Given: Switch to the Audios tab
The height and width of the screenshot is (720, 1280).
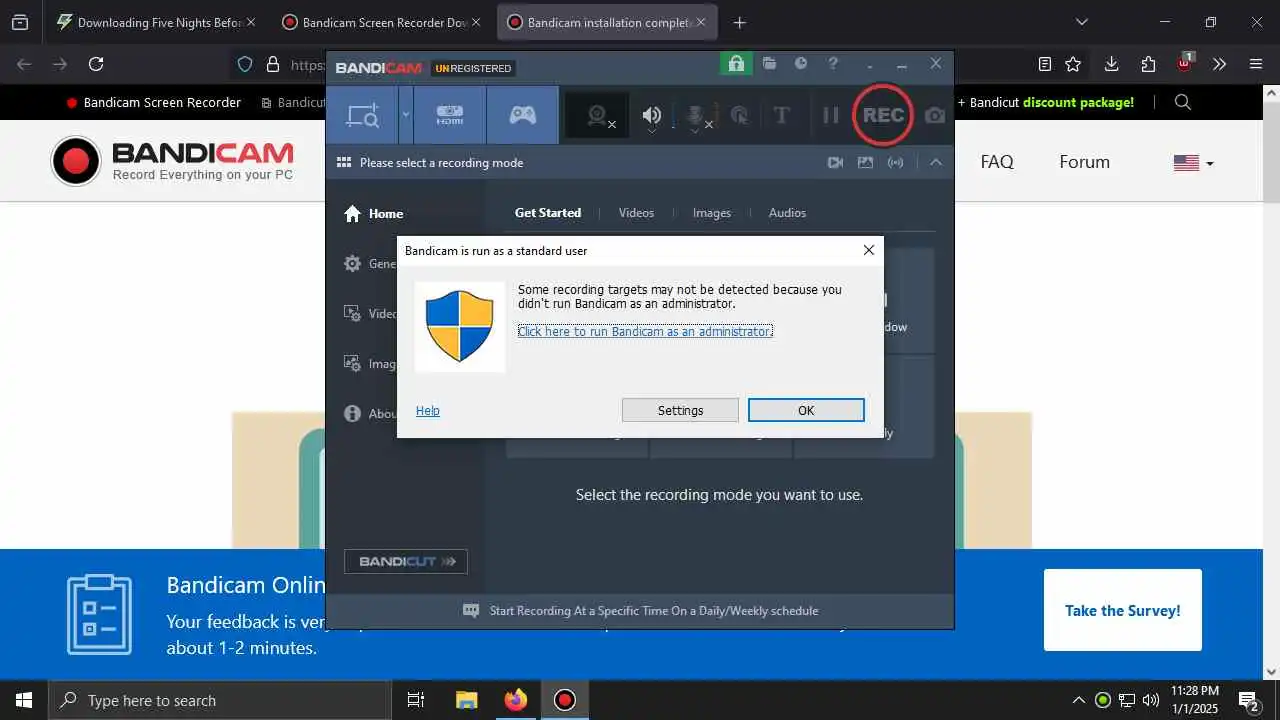Looking at the screenshot, I should (787, 213).
